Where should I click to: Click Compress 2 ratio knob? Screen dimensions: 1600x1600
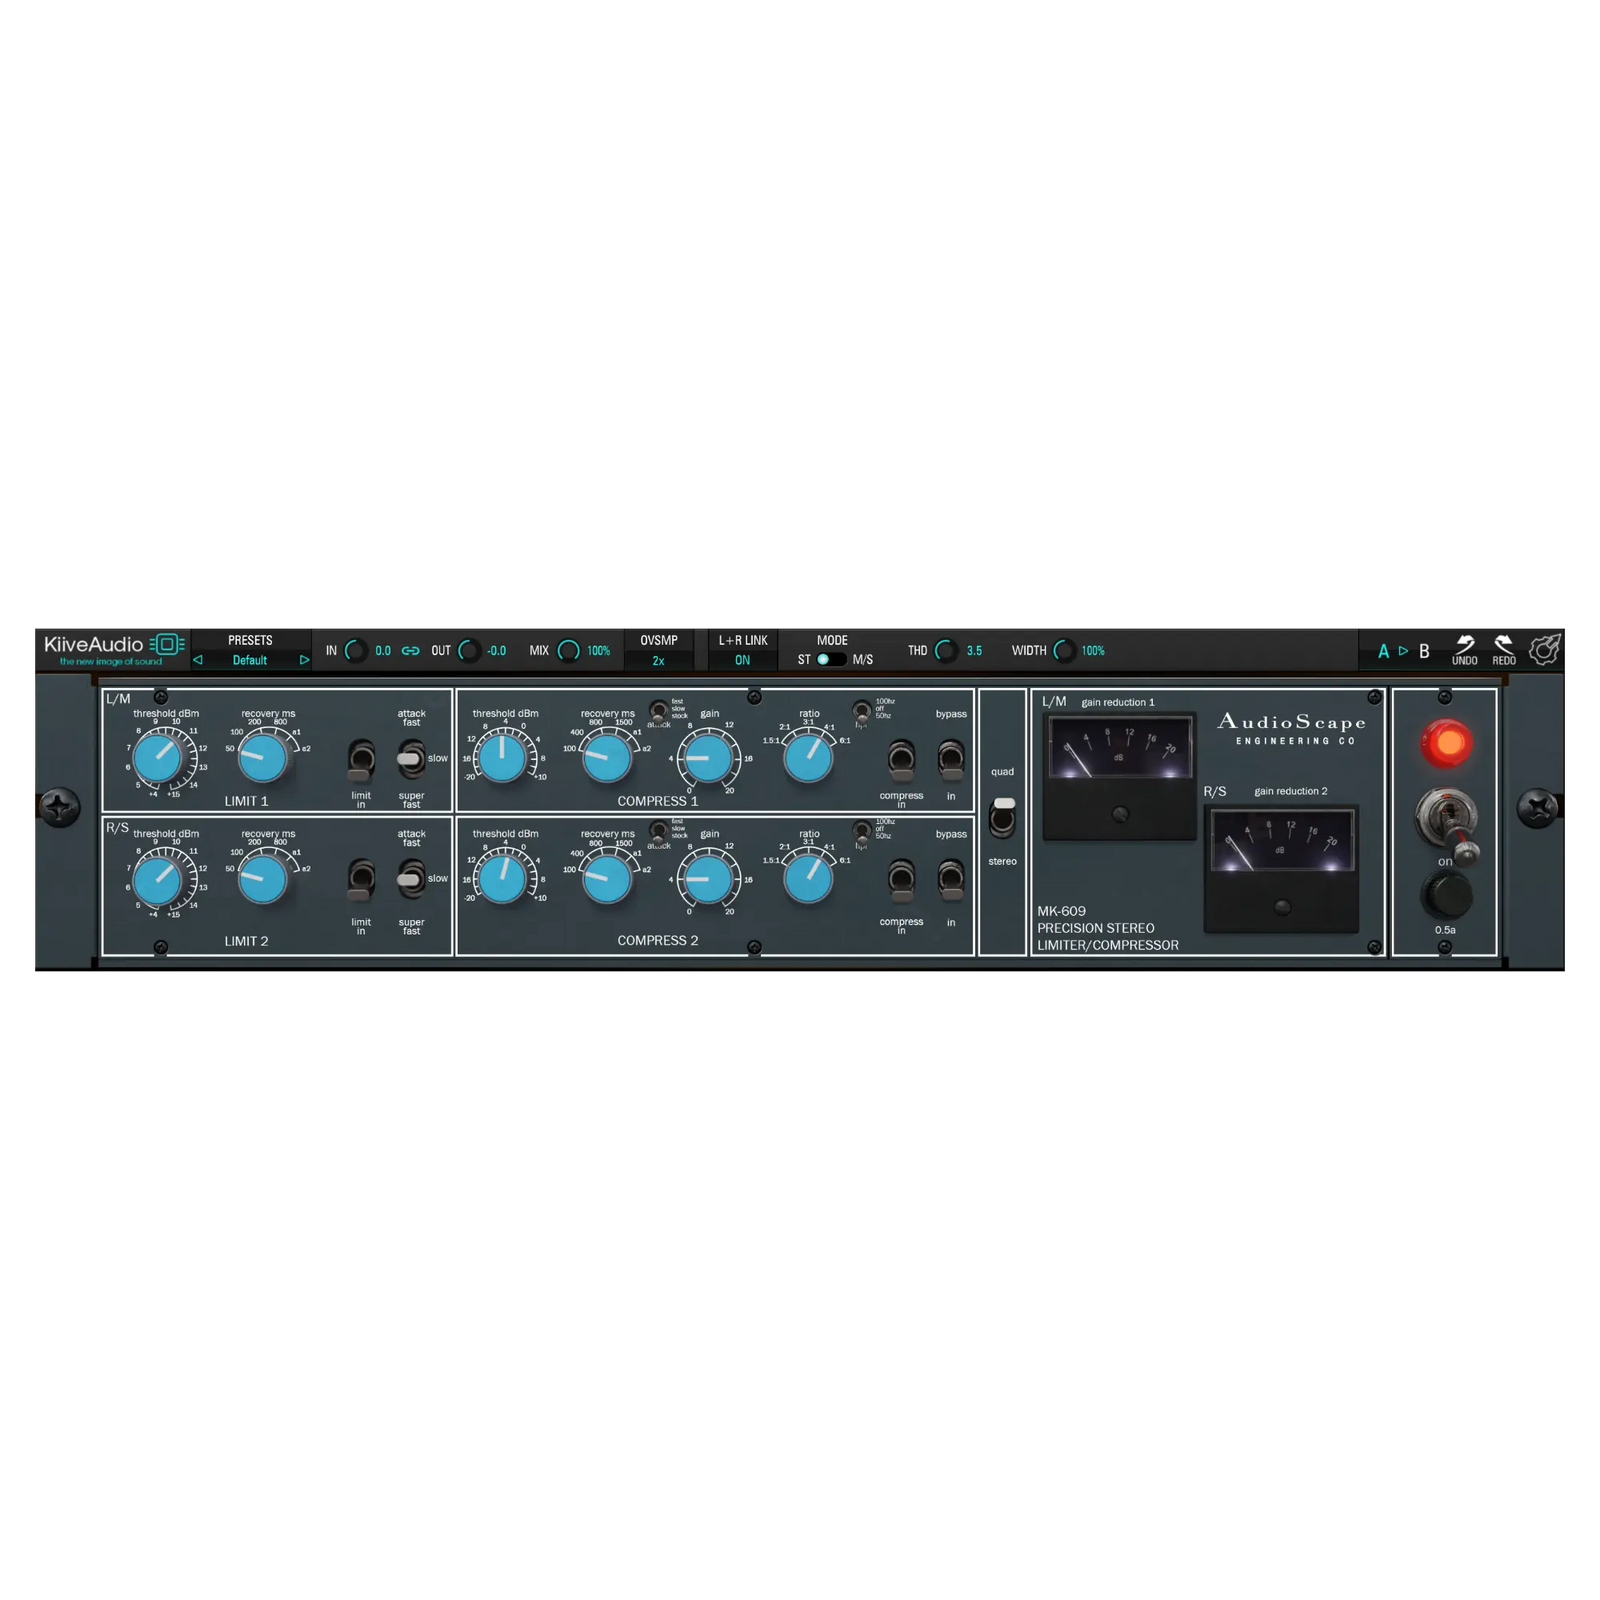[x=808, y=879]
